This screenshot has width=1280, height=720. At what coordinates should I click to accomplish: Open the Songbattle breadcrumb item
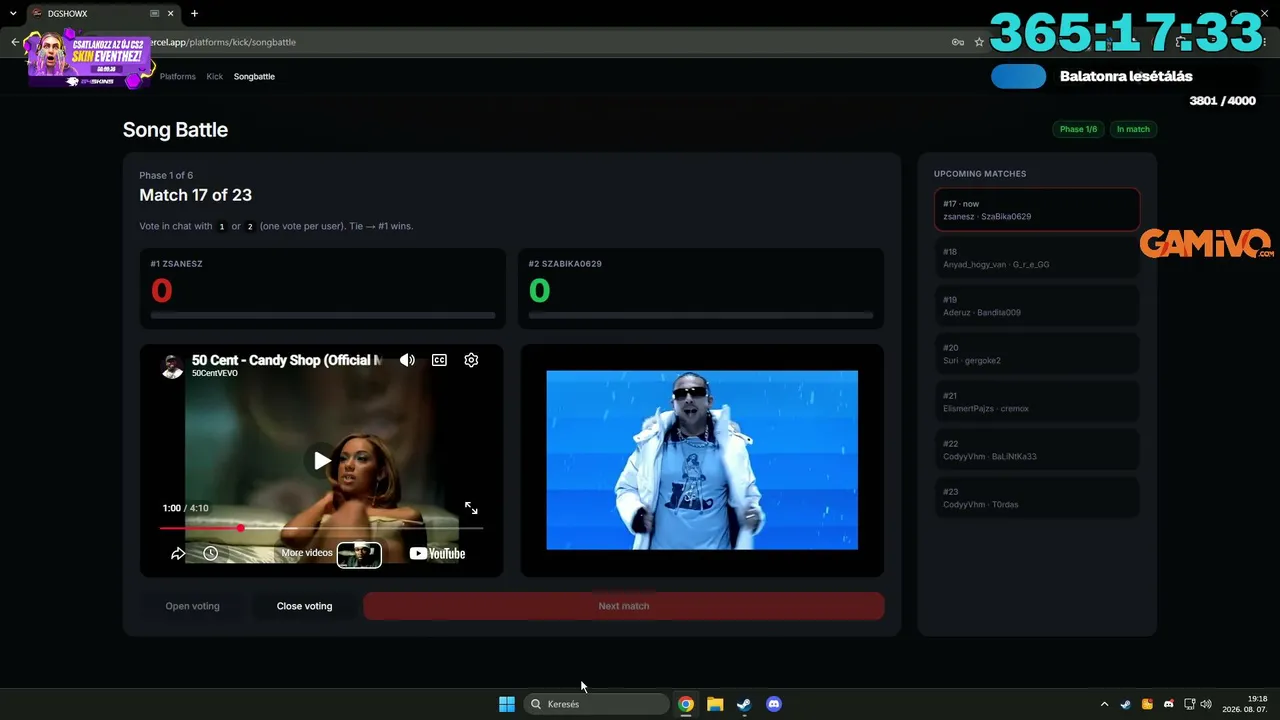pyautogui.click(x=254, y=76)
